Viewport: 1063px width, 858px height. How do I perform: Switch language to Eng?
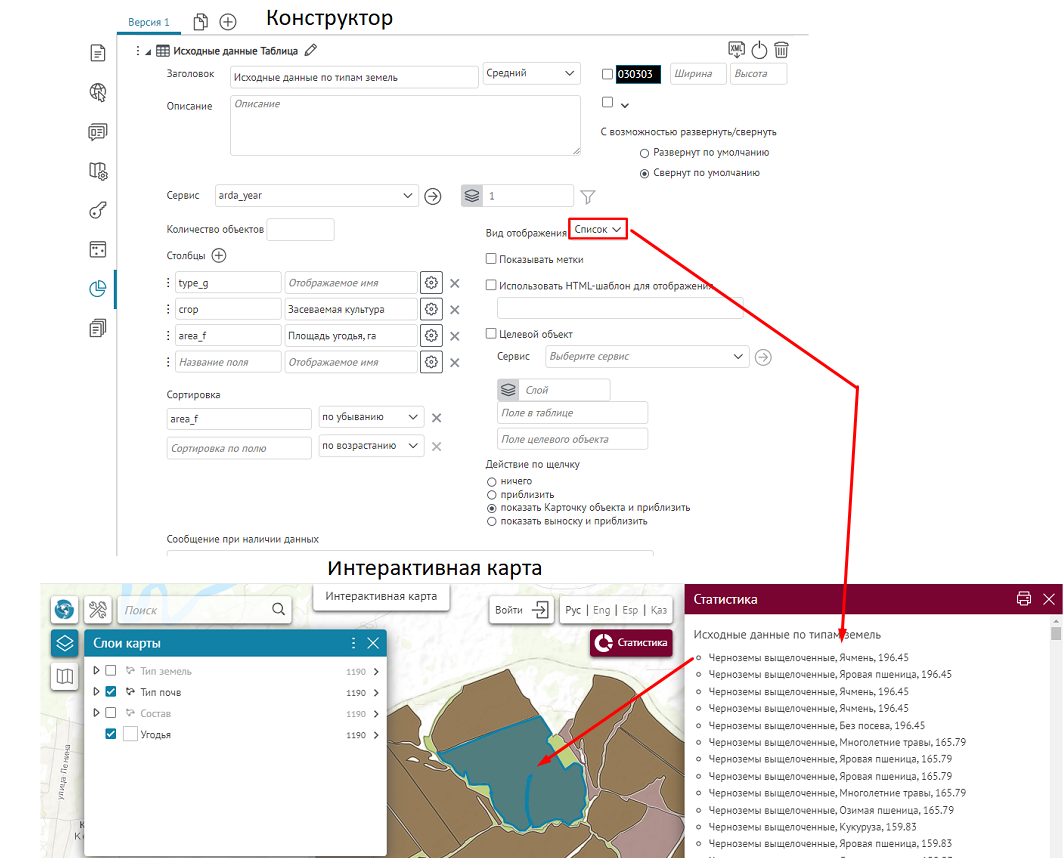click(601, 610)
